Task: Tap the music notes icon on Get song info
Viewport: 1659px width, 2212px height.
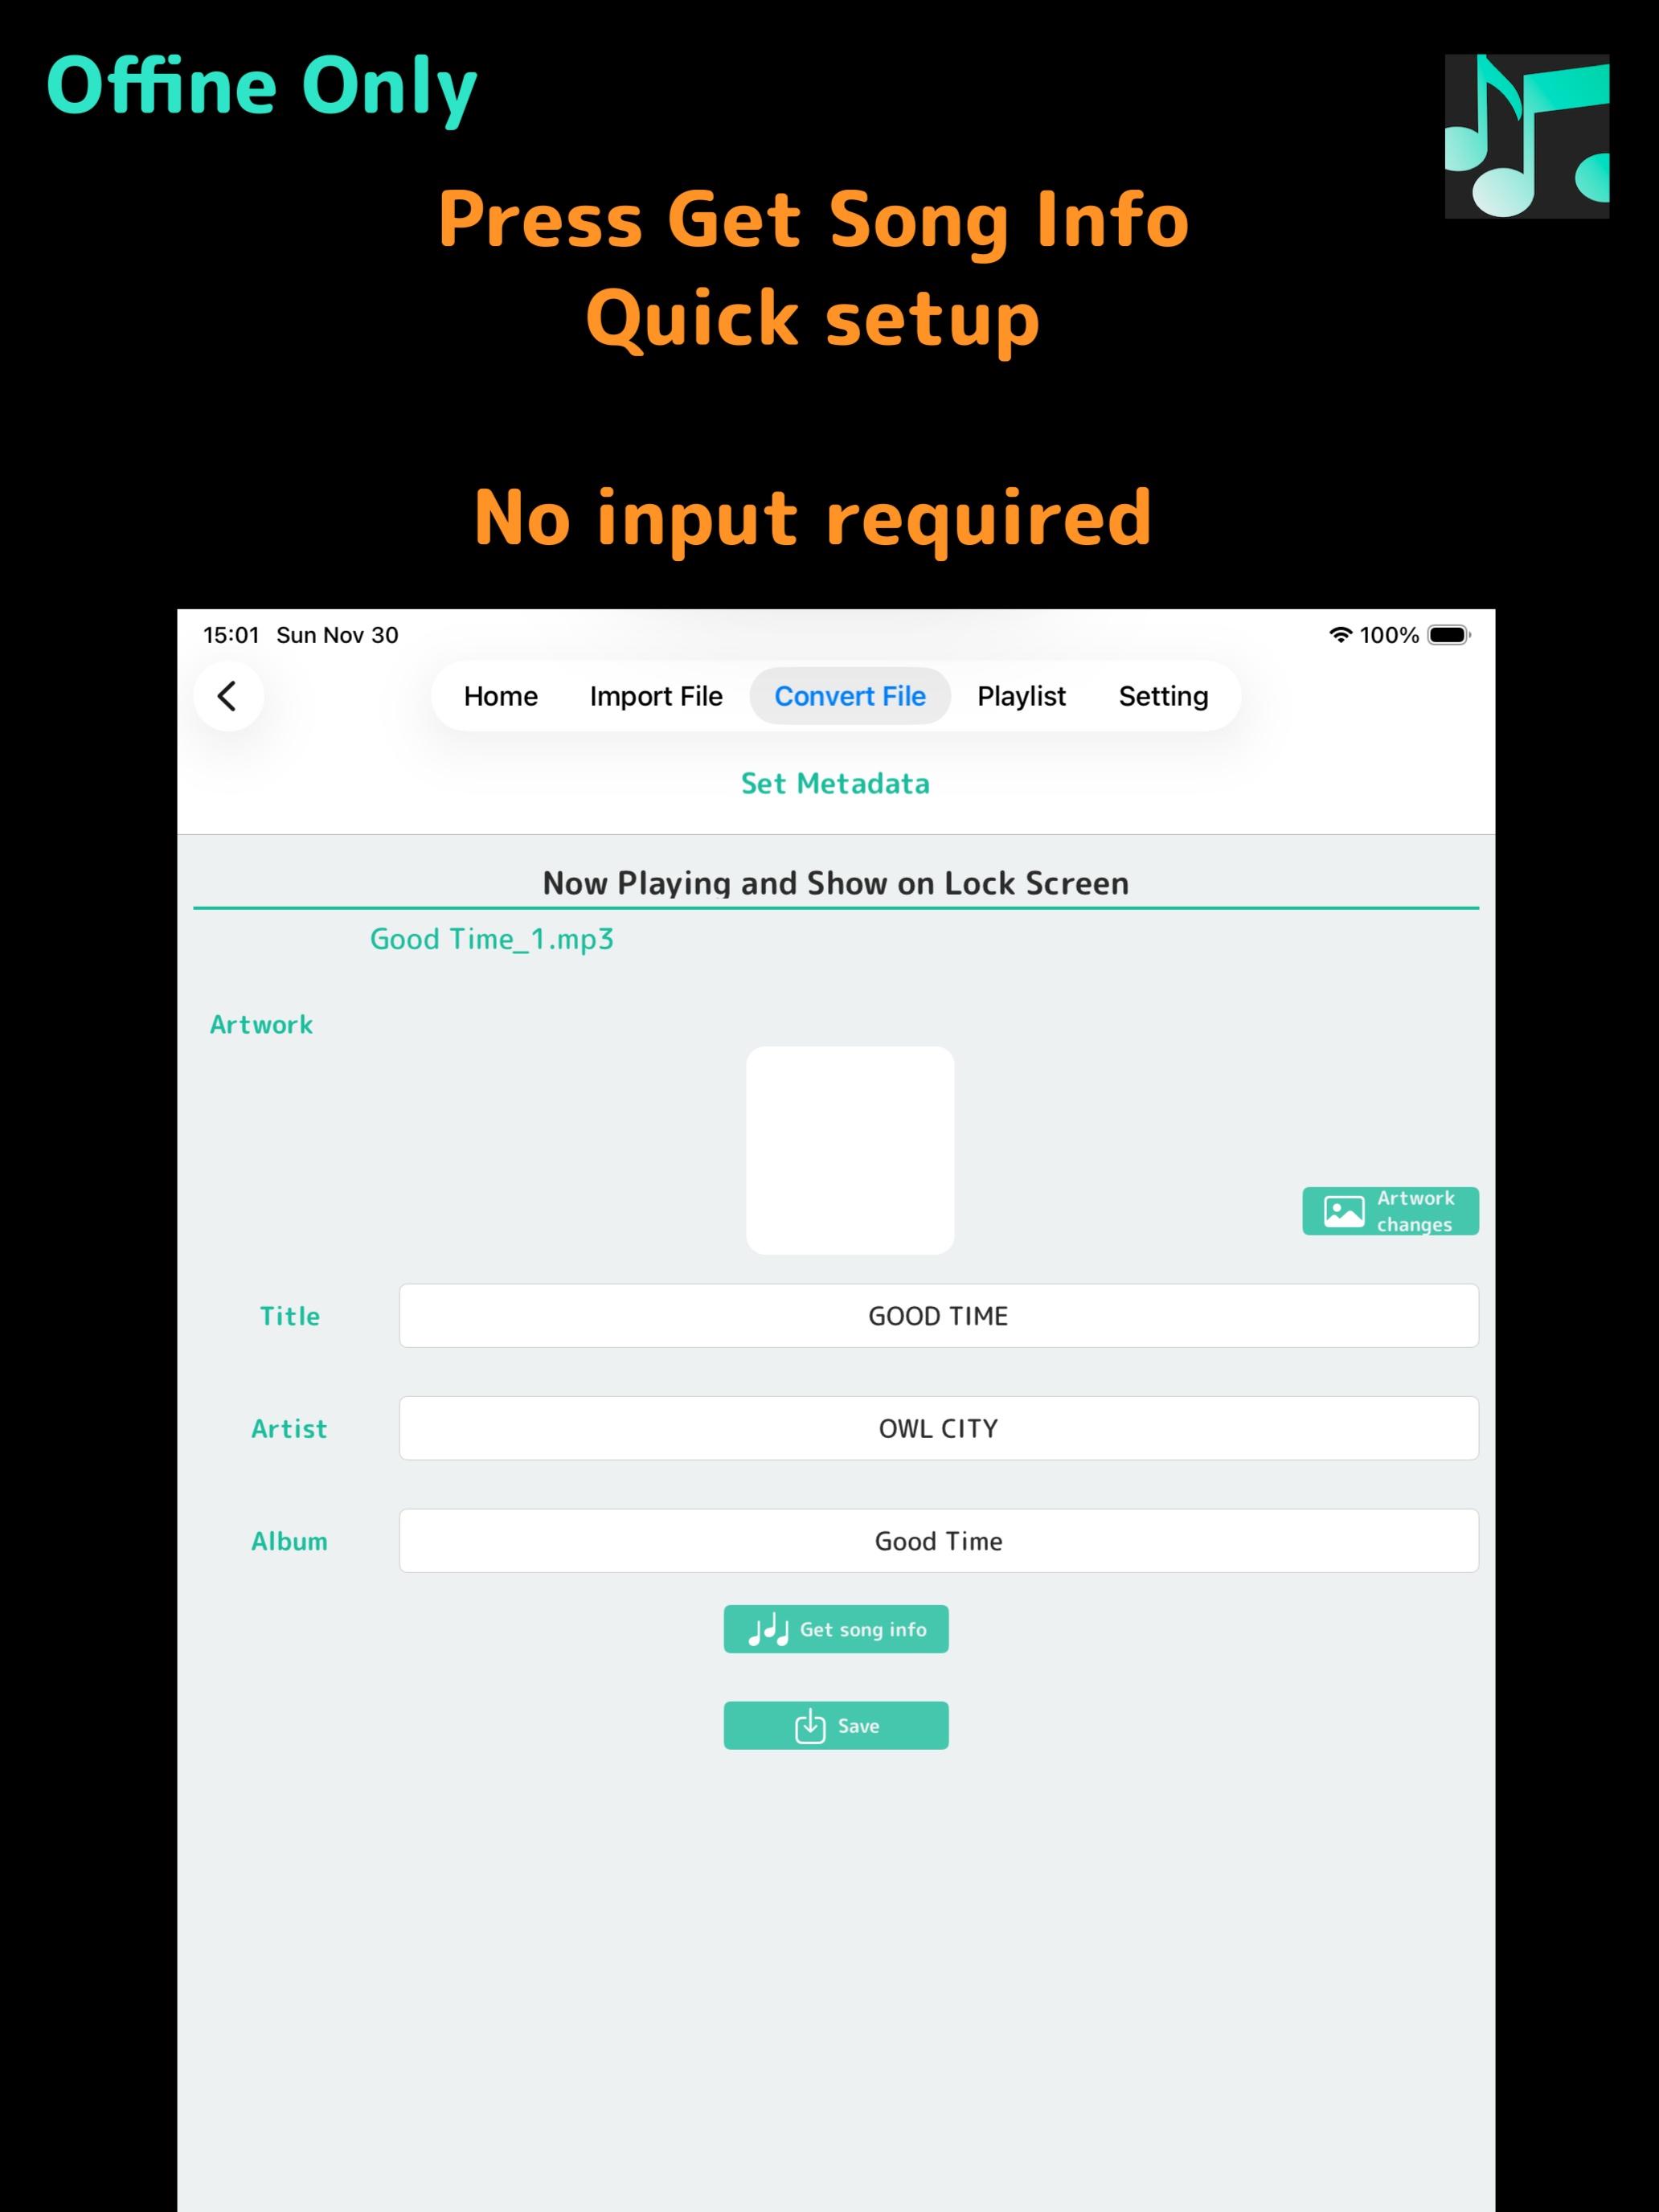Action: [768, 1630]
